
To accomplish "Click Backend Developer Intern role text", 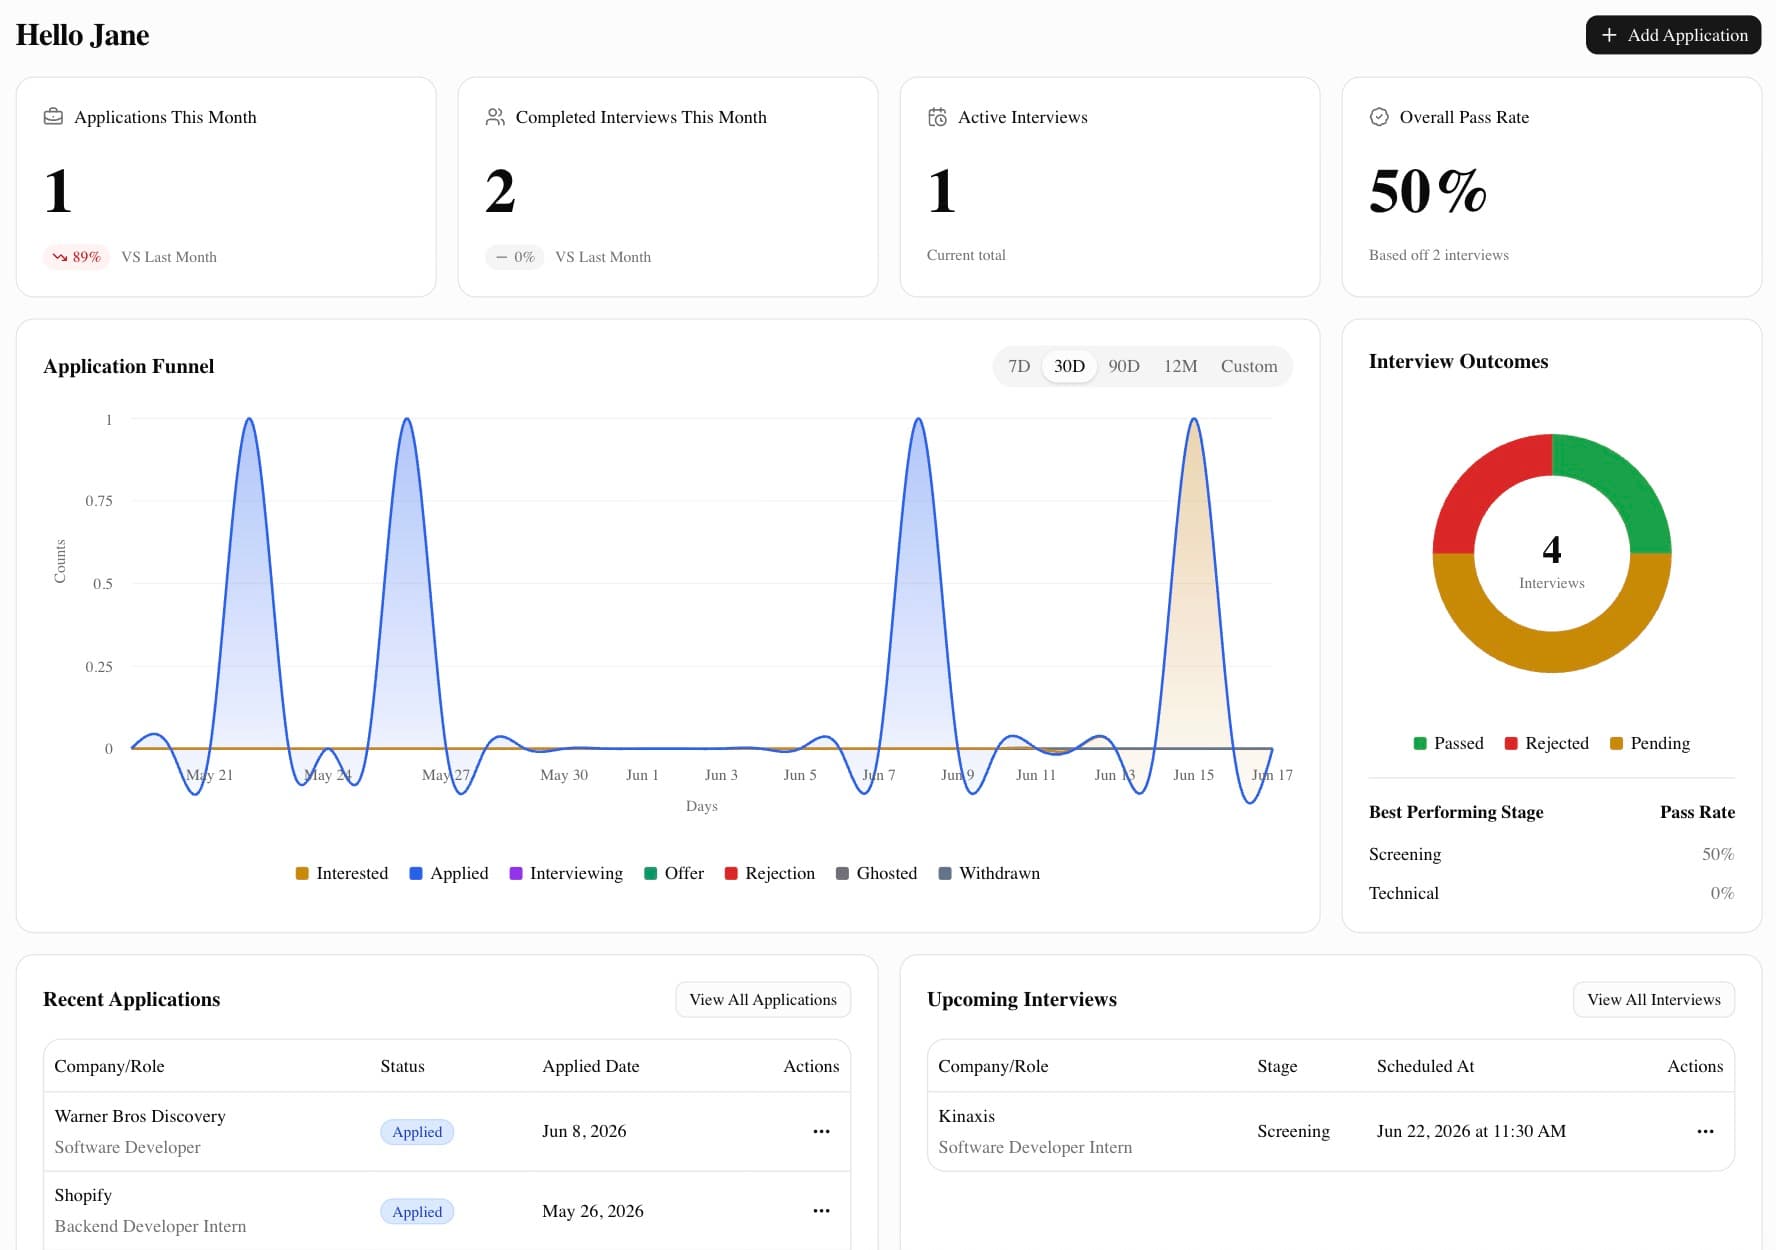I will tap(150, 1226).
